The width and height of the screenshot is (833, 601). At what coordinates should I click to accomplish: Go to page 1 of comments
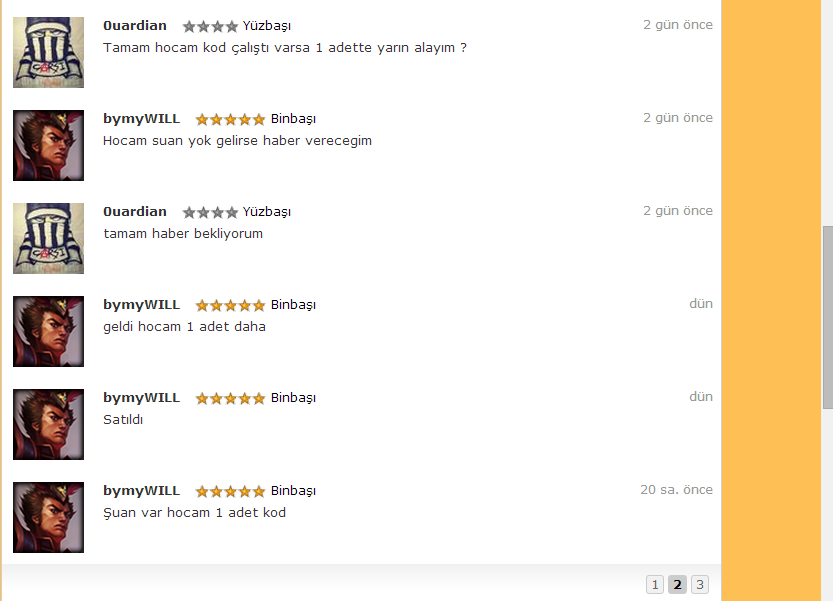(654, 585)
